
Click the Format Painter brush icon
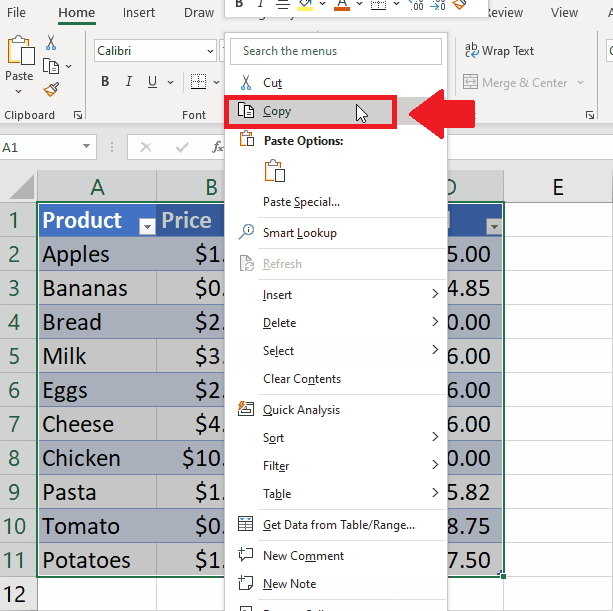pyautogui.click(x=51, y=89)
